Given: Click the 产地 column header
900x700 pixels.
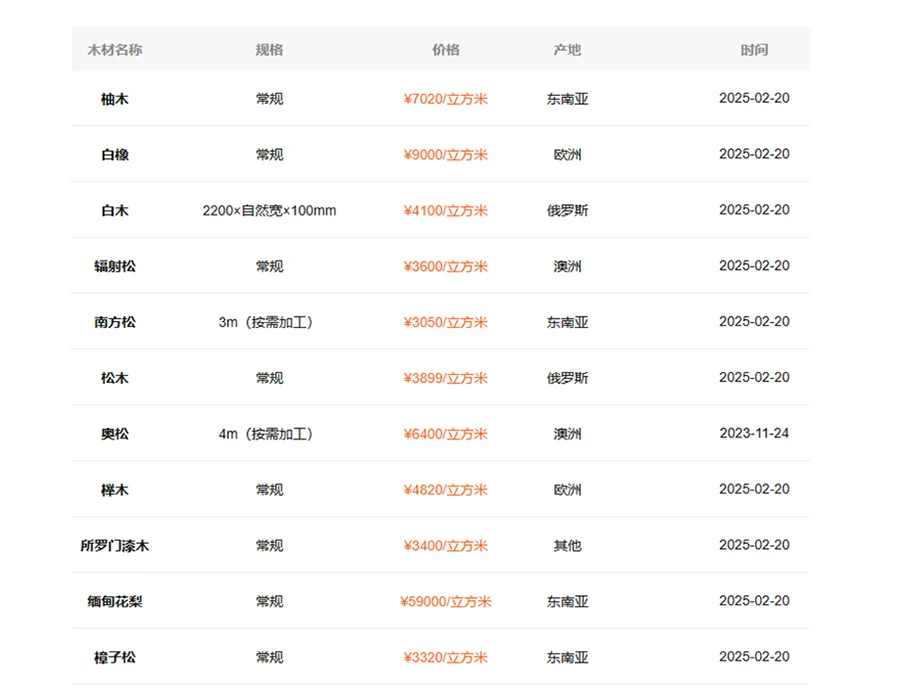Looking at the screenshot, I should (567, 50).
